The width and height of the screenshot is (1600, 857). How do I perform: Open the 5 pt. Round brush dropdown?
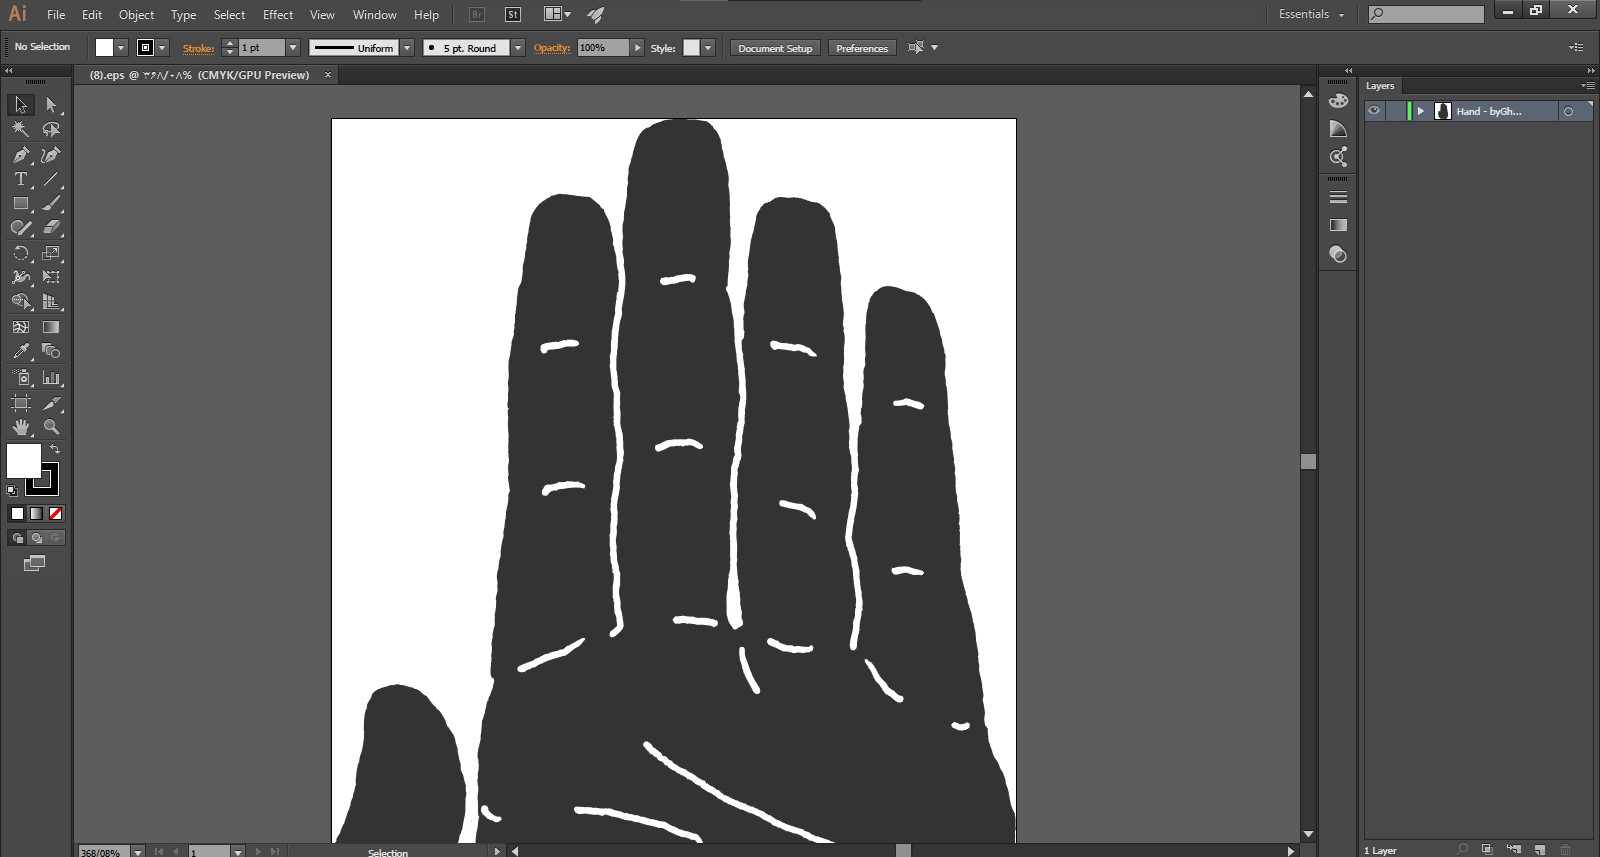[518, 48]
